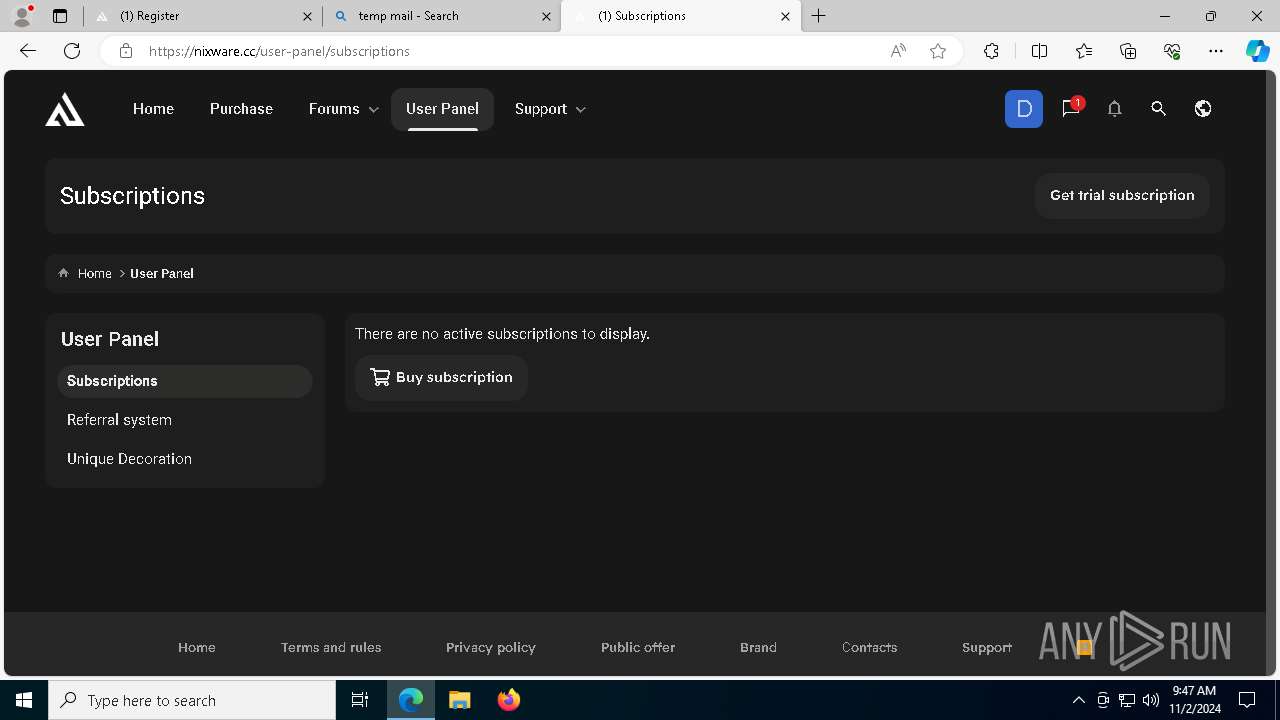The width and height of the screenshot is (1280, 720).
Task: Open File Explorer from taskbar
Action: [460, 700]
